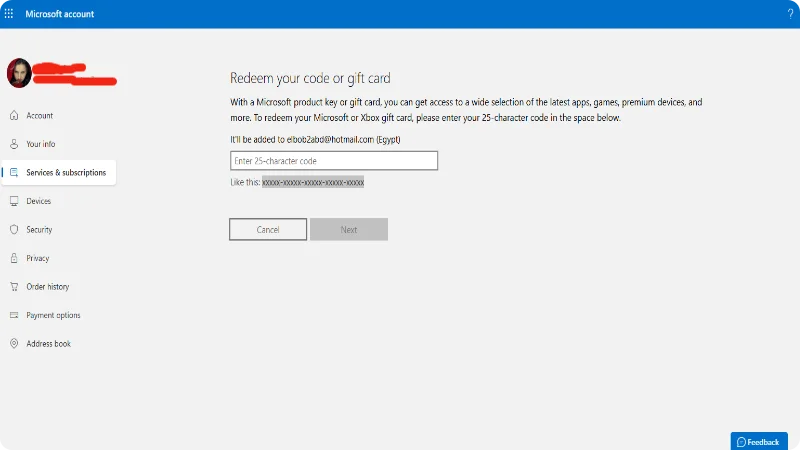Click the Order history cart icon
The image size is (800, 450).
[14, 287]
